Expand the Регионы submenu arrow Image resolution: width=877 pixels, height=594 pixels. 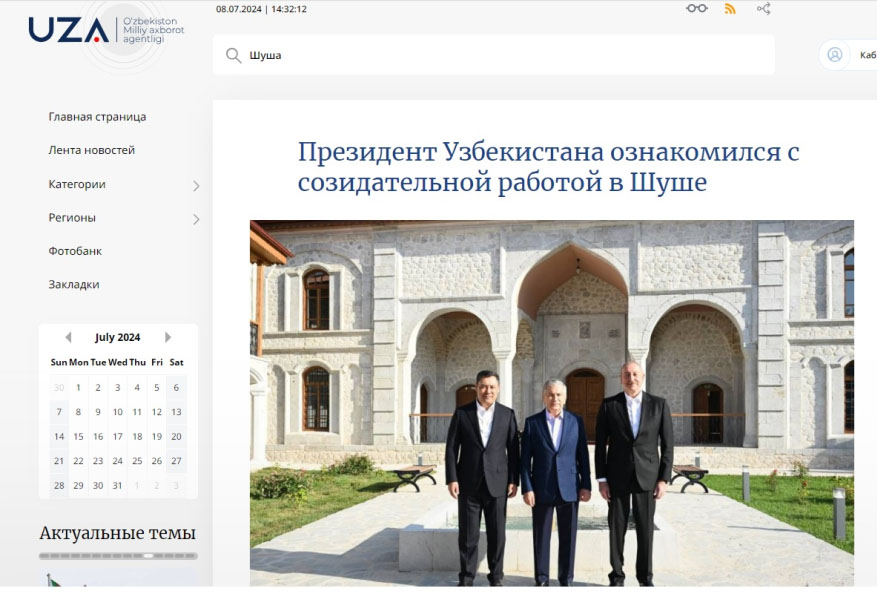click(x=196, y=219)
